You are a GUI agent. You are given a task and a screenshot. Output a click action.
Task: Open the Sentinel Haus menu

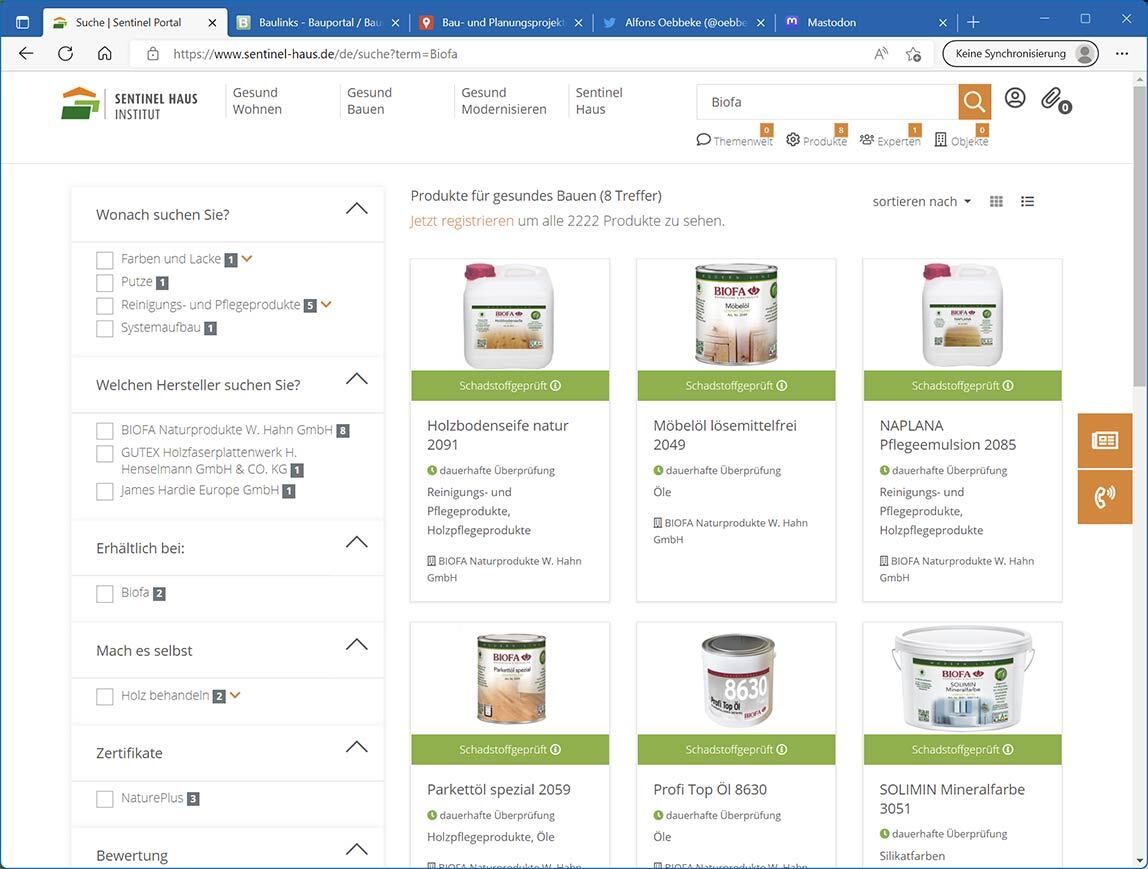(599, 101)
